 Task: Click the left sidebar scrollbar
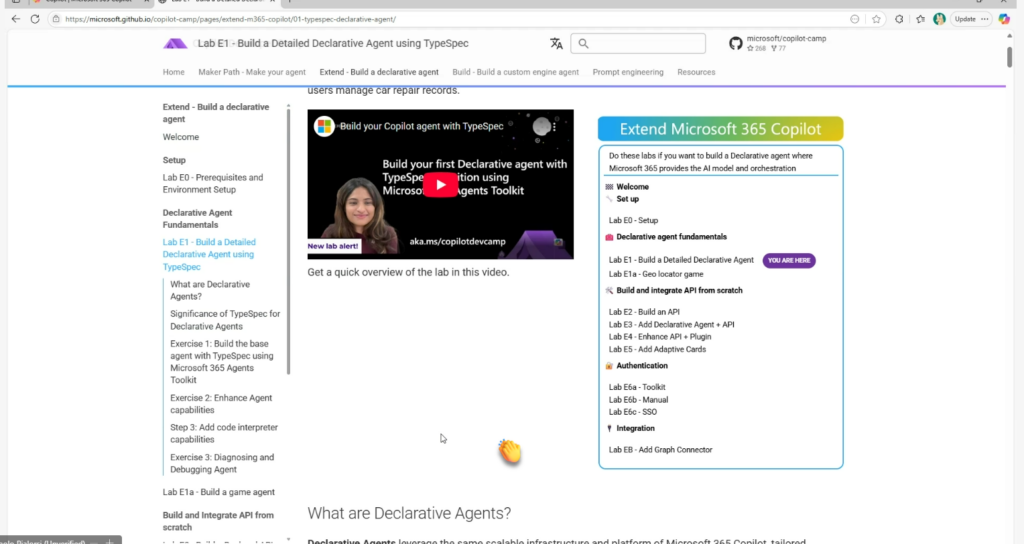click(289, 242)
